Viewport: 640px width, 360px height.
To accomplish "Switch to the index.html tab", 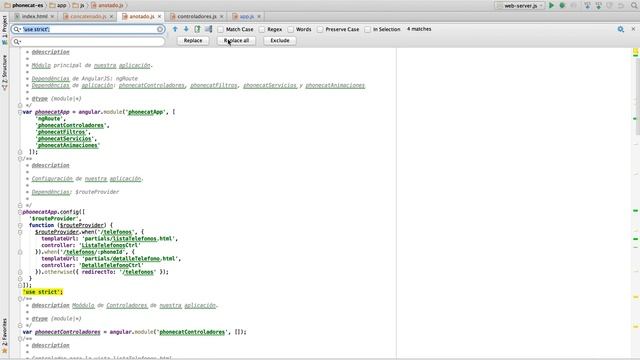I will pyautogui.click(x=34, y=16).
